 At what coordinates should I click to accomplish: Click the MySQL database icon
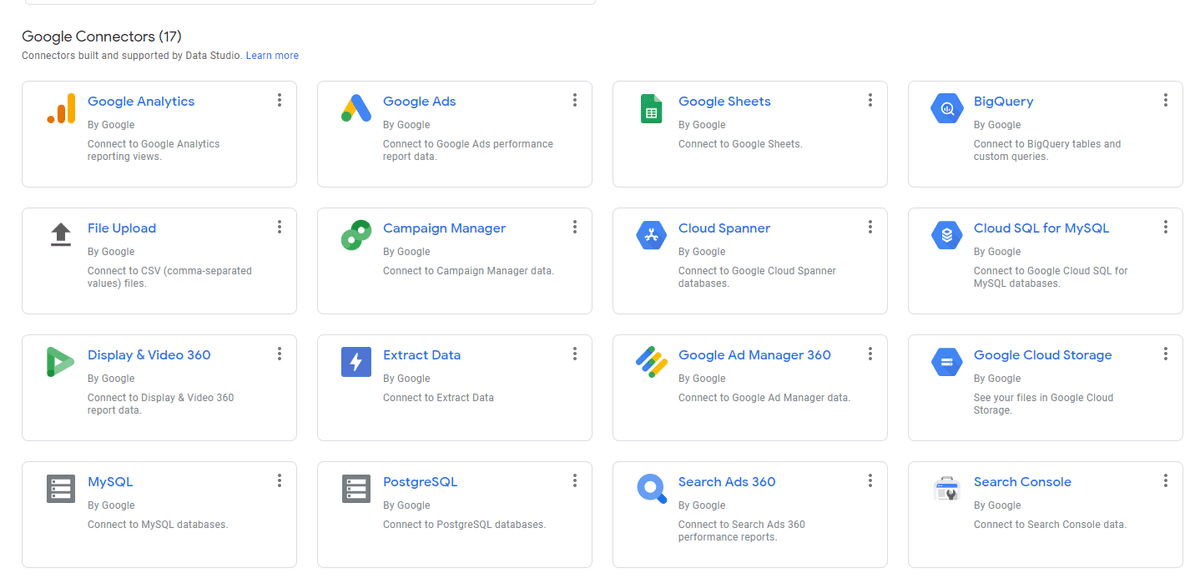(x=61, y=489)
